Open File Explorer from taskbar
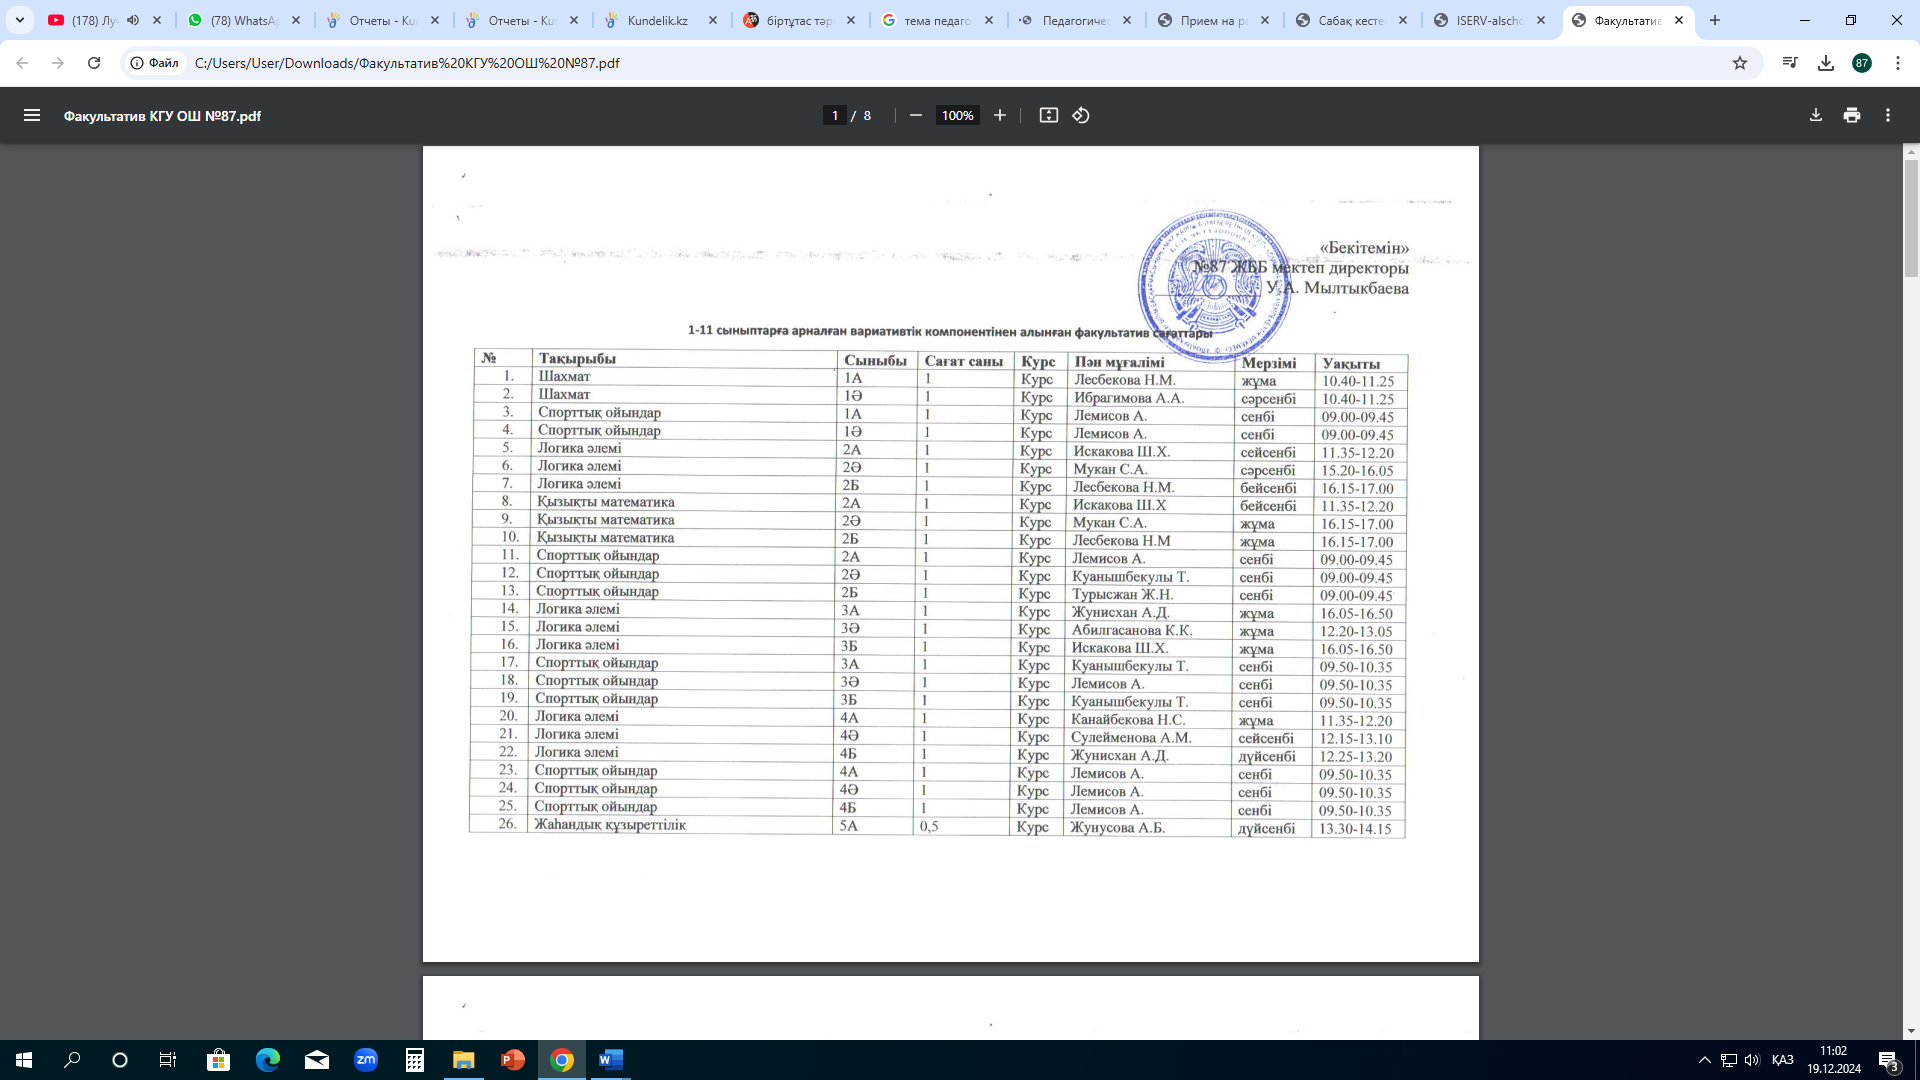The width and height of the screenshot is (1920, 1080). (x=463, y=1060)
